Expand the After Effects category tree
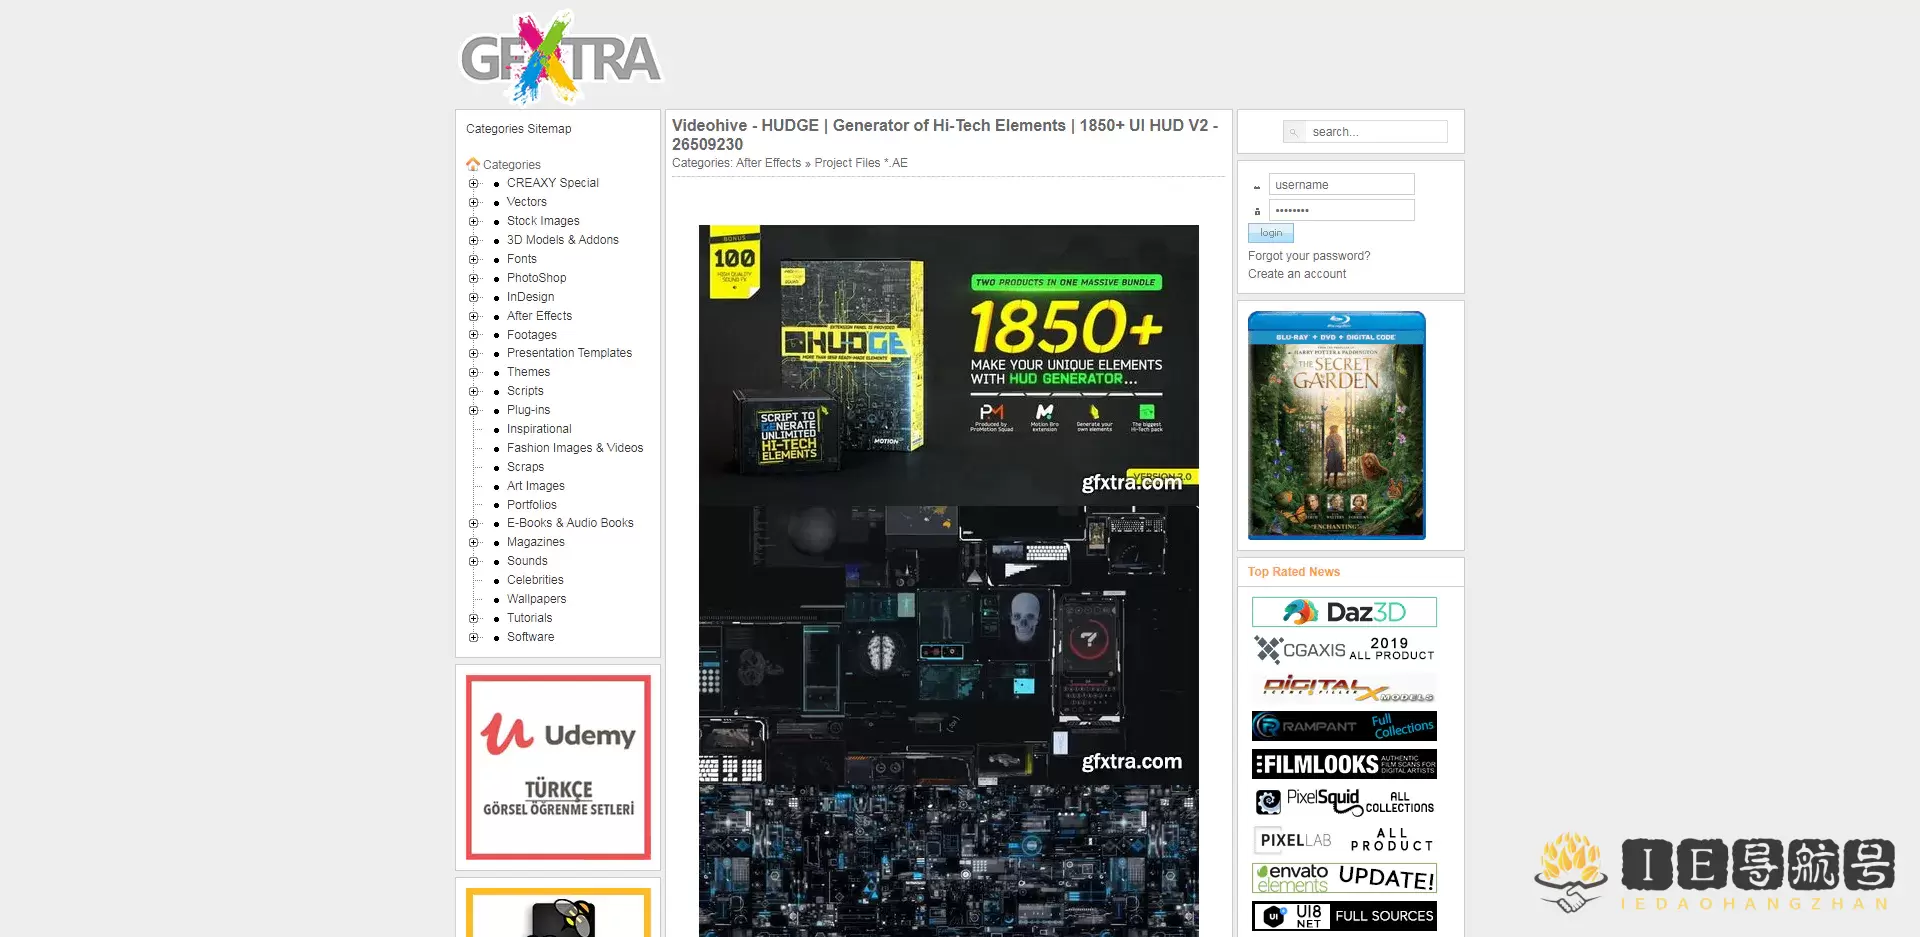Image resolution: width=1920 pixels, height=937 pixels. 474,315
